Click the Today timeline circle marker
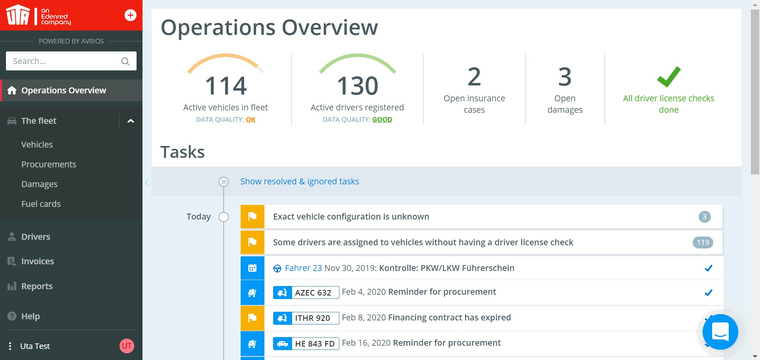This screenshot has height=360, width=760. coord(223,217)
